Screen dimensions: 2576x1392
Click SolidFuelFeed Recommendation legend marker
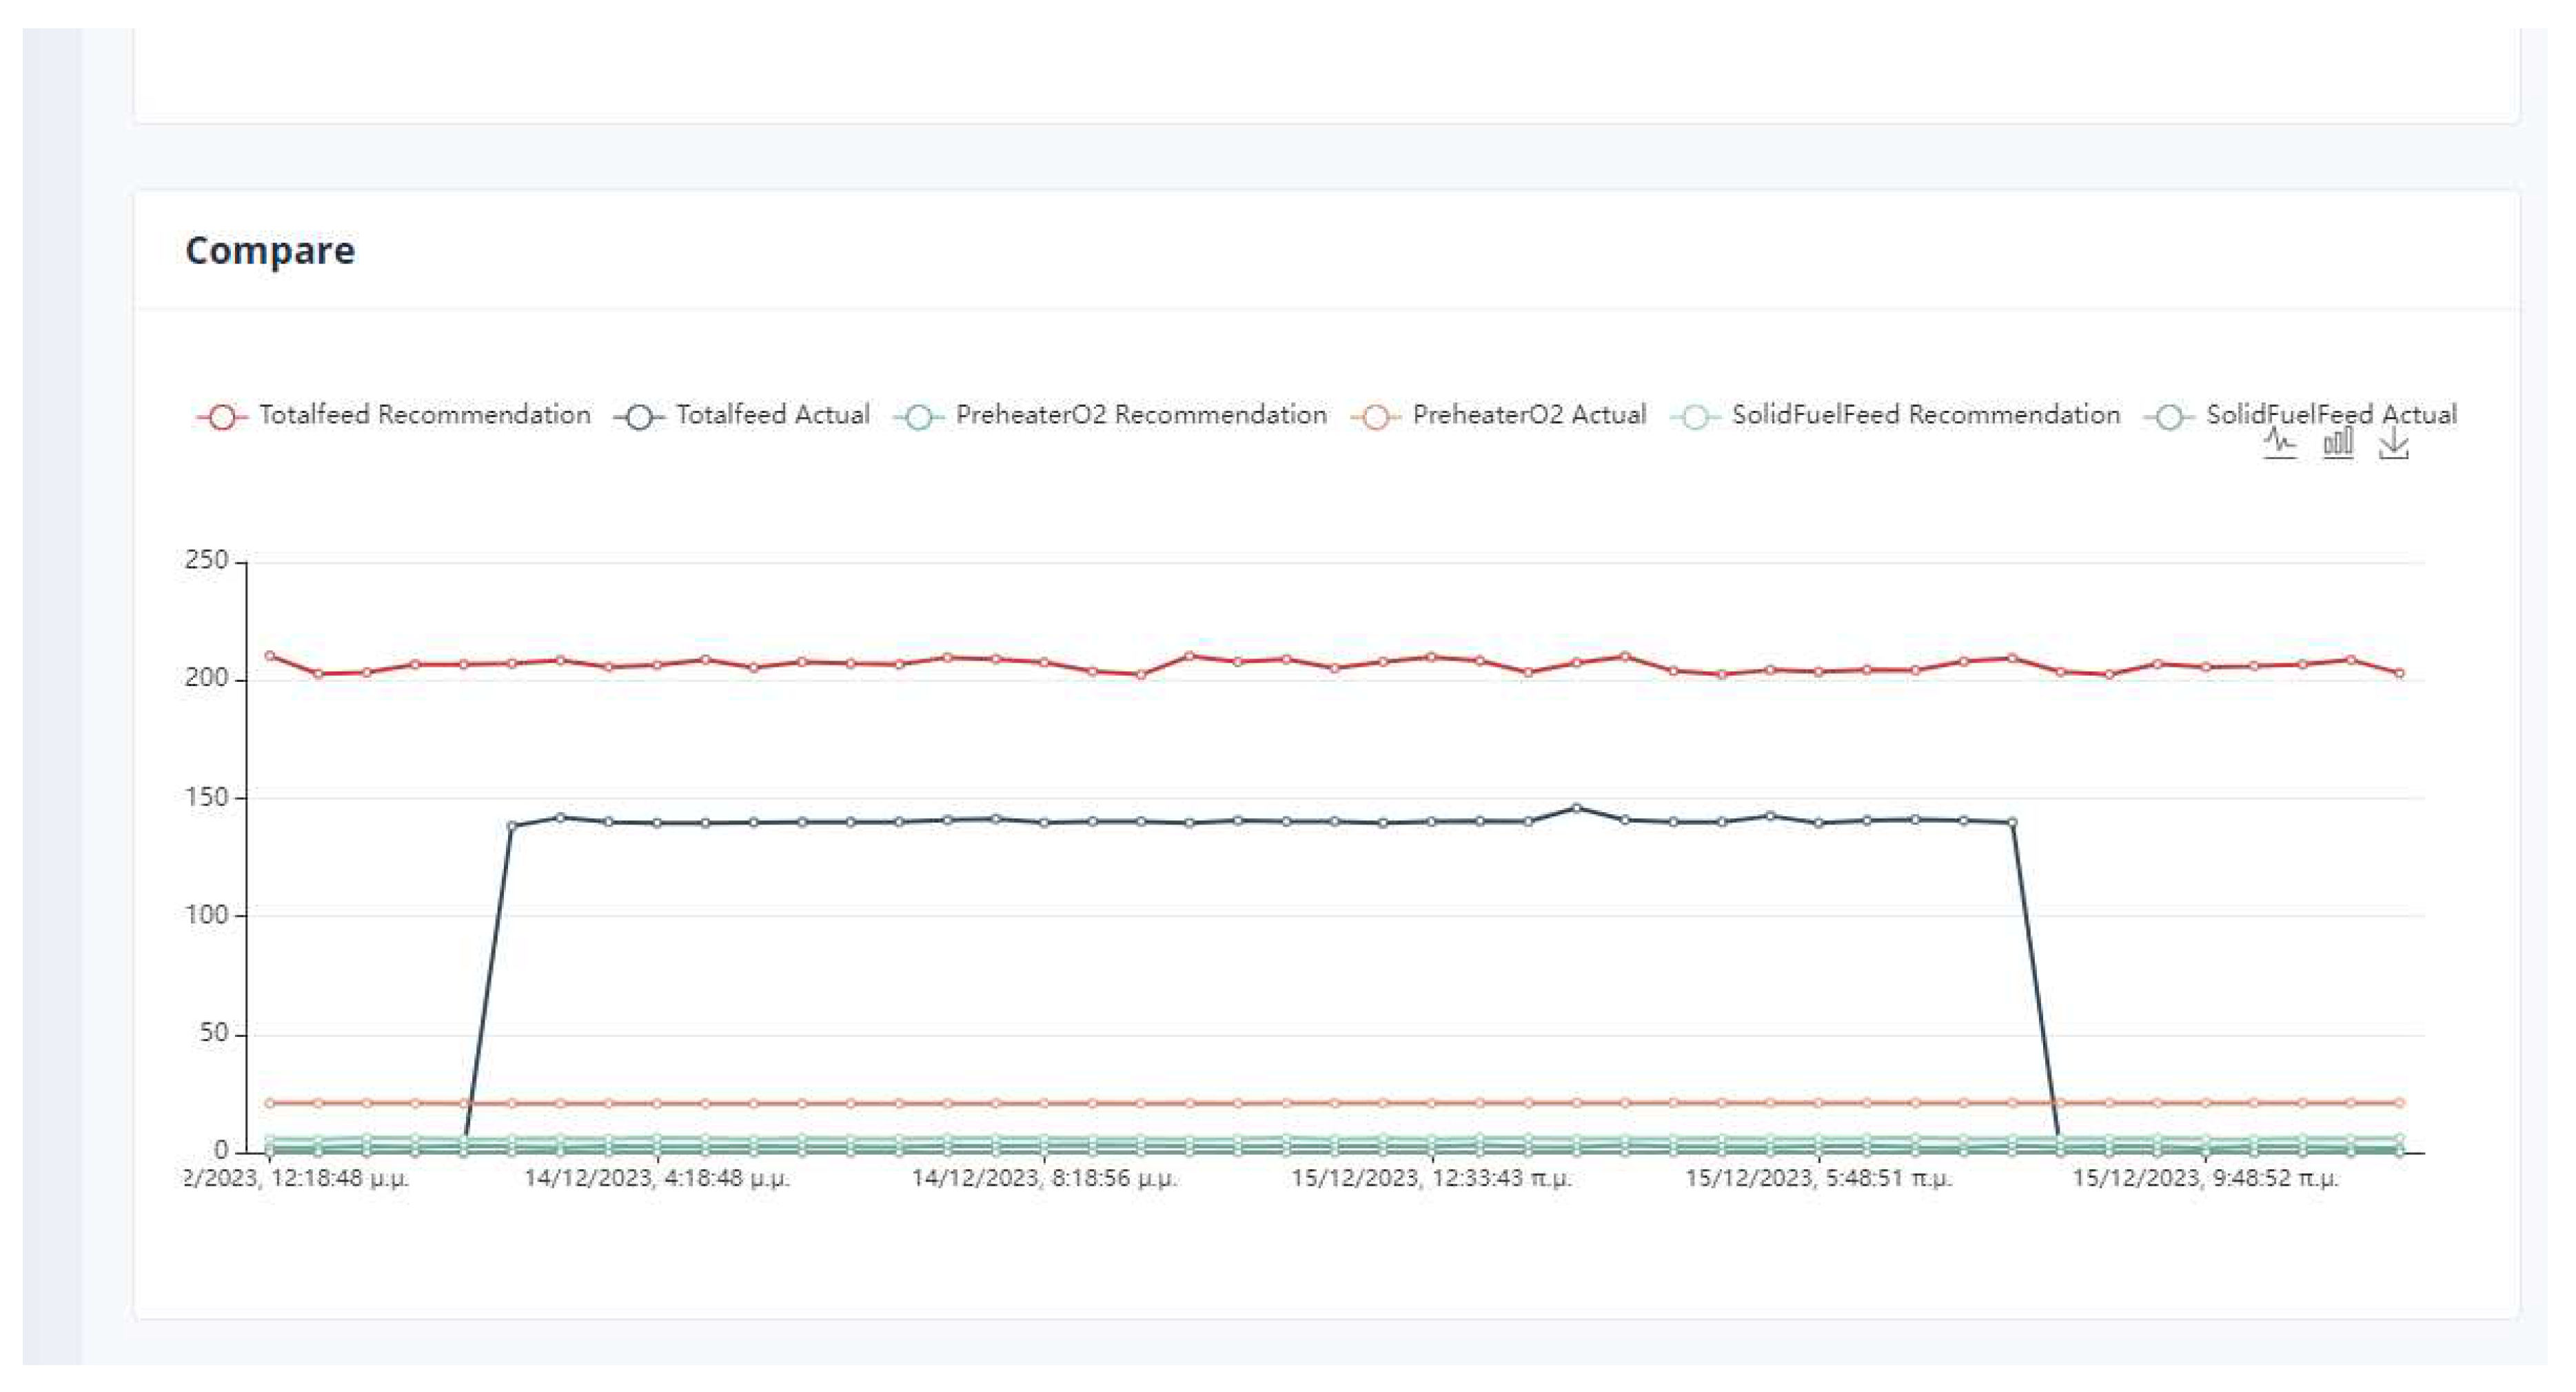point(1695,416)
